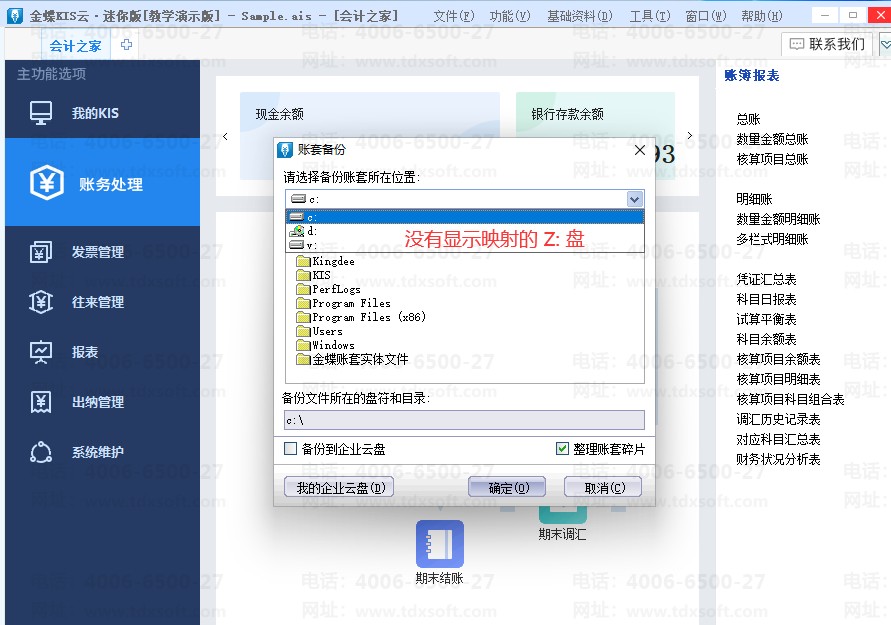Open 多栏式明细账 report
This screenshot has width=891, height=625.
pos(772,239)
